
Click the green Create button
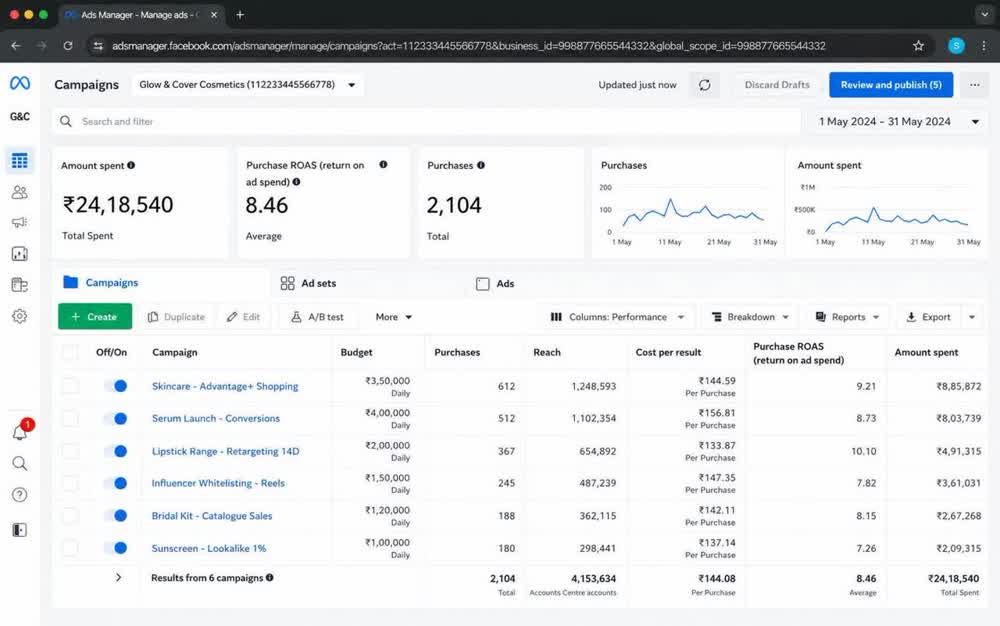tap(95, 316)
